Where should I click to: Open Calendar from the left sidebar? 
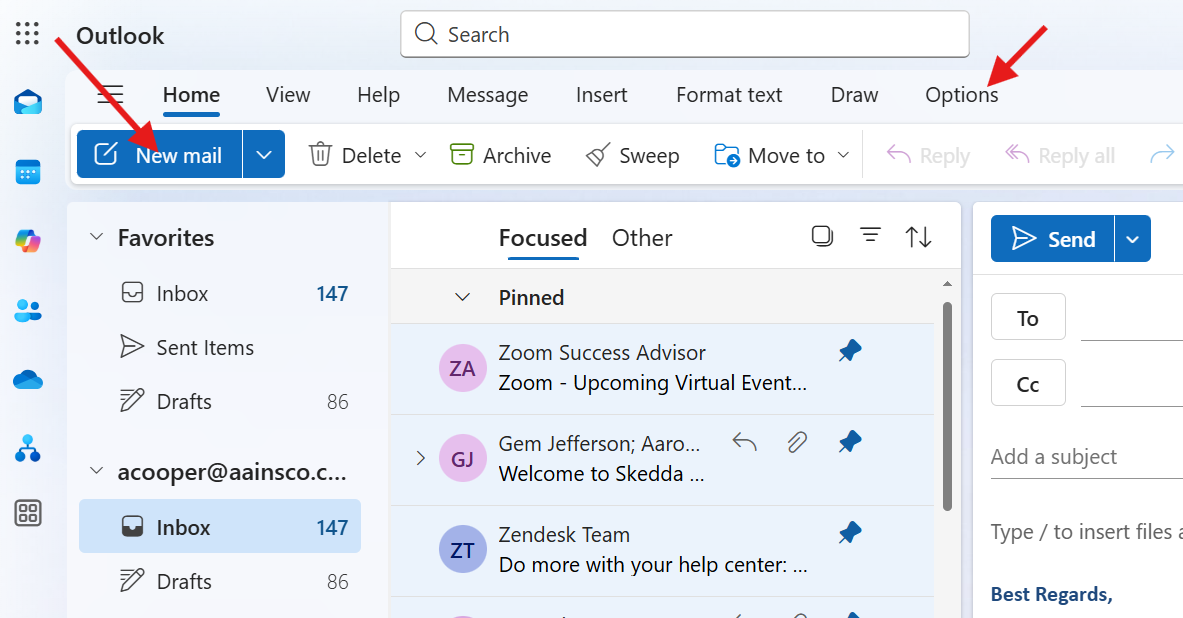[x=28, y=172]
